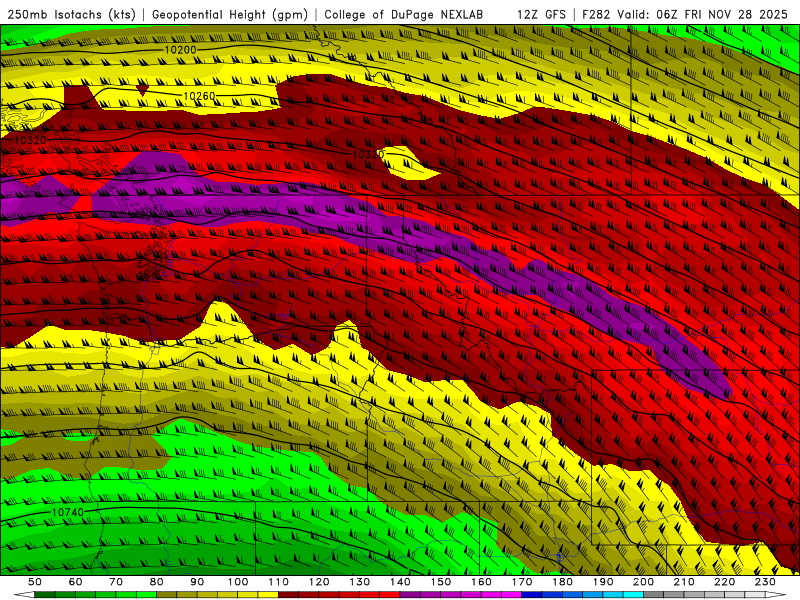Click the 60 knots legend value
The image size is (800, 600).
pyautogui.click(x=76, y=582)
